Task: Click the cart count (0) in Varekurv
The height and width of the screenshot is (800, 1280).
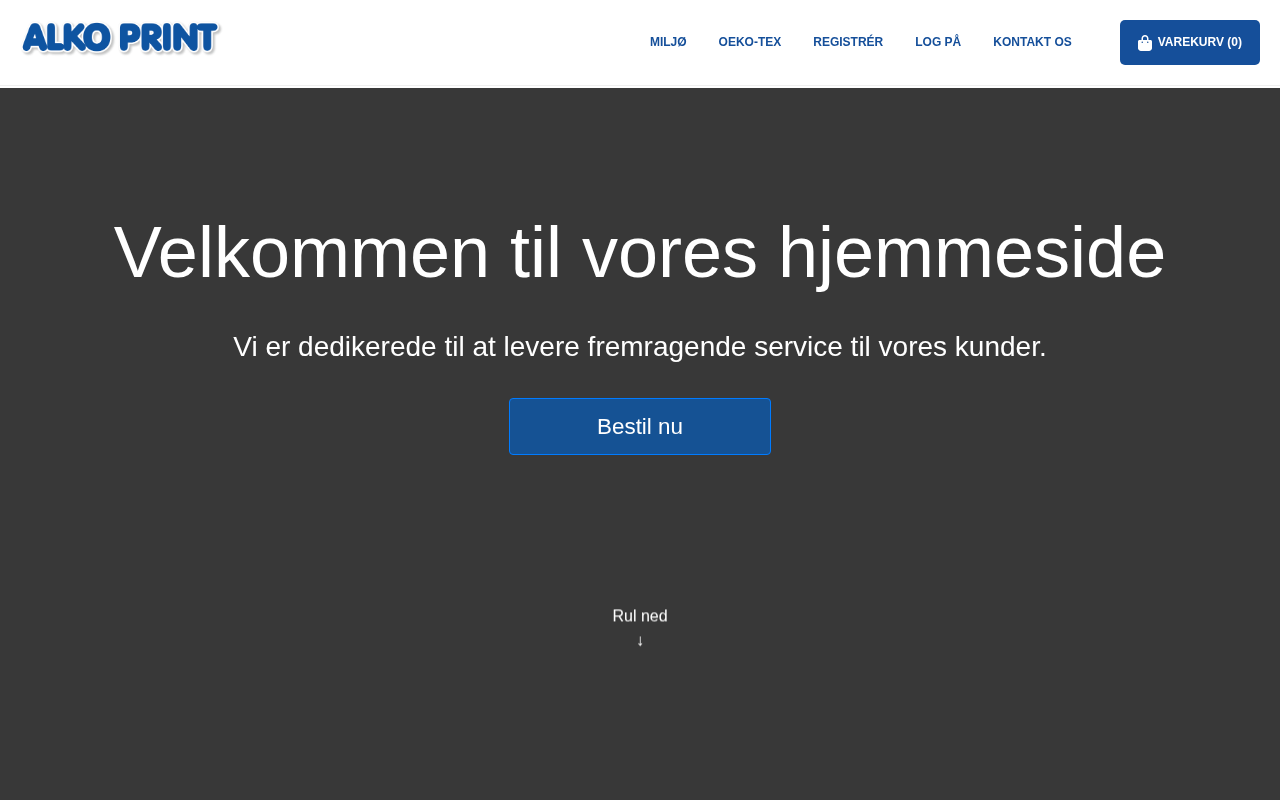Action: (1234, 42)
